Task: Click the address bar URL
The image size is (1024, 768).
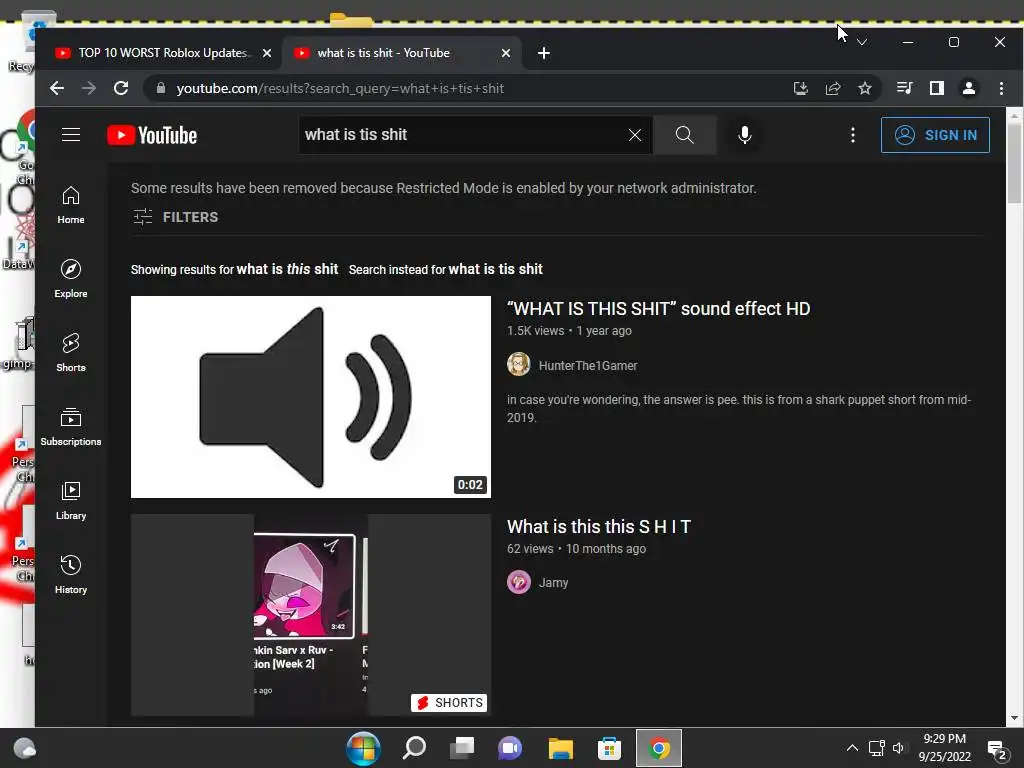Action: [340, 89]
